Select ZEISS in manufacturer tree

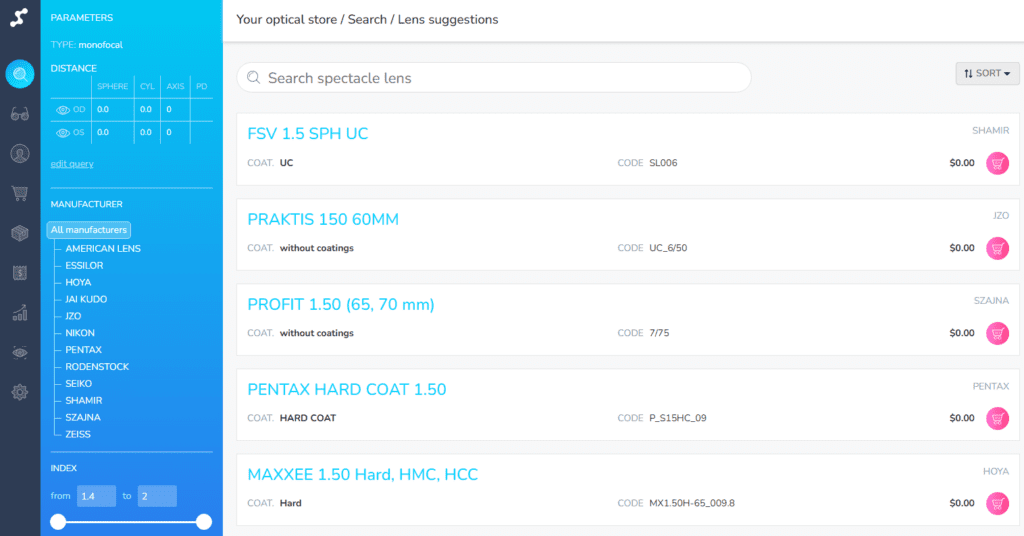(78, 434)
